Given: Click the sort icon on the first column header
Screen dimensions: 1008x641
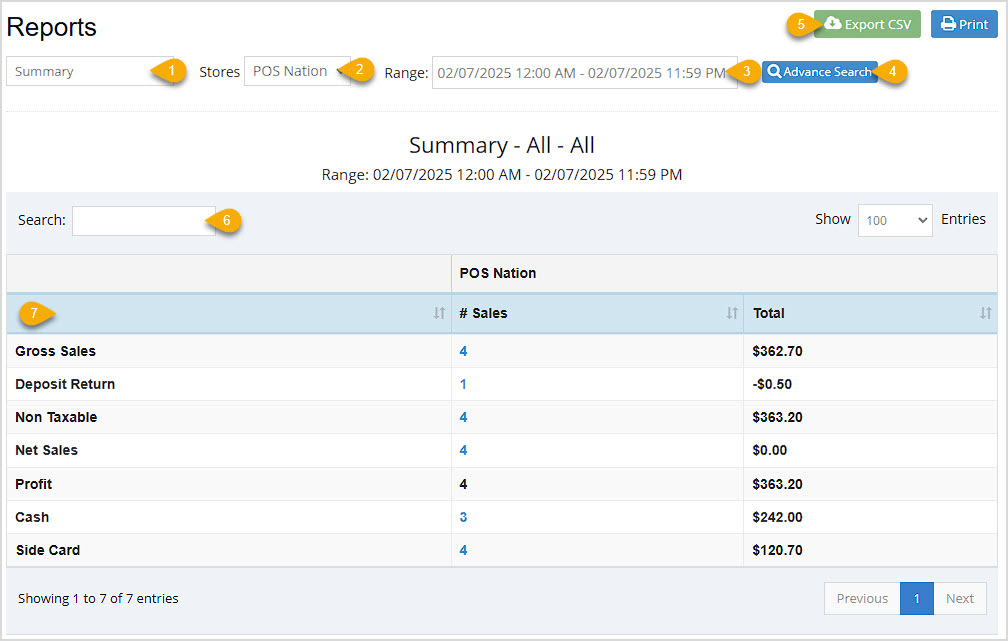Looking at the screenshot, I should click(x=438, y=313).
